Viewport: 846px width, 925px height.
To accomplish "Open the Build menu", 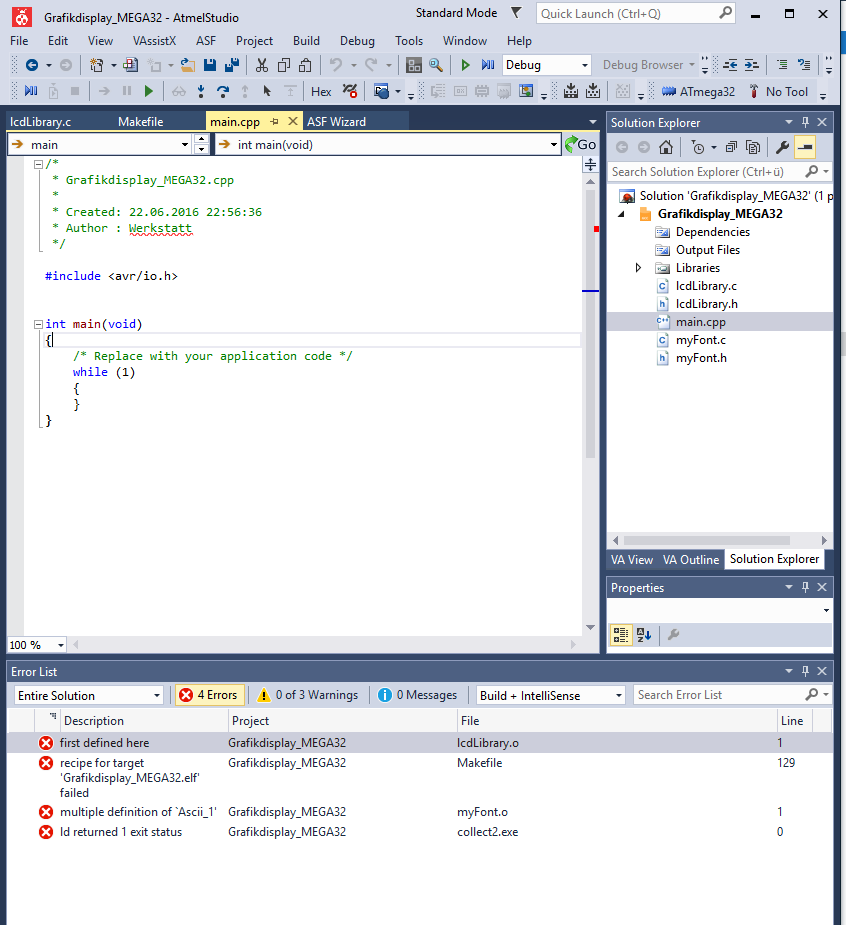I will 306,41.
